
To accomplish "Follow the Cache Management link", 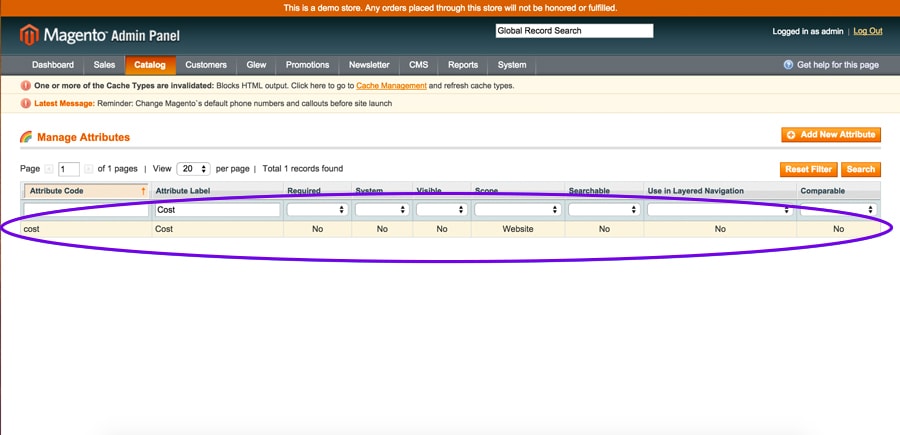I will point(391,86).
